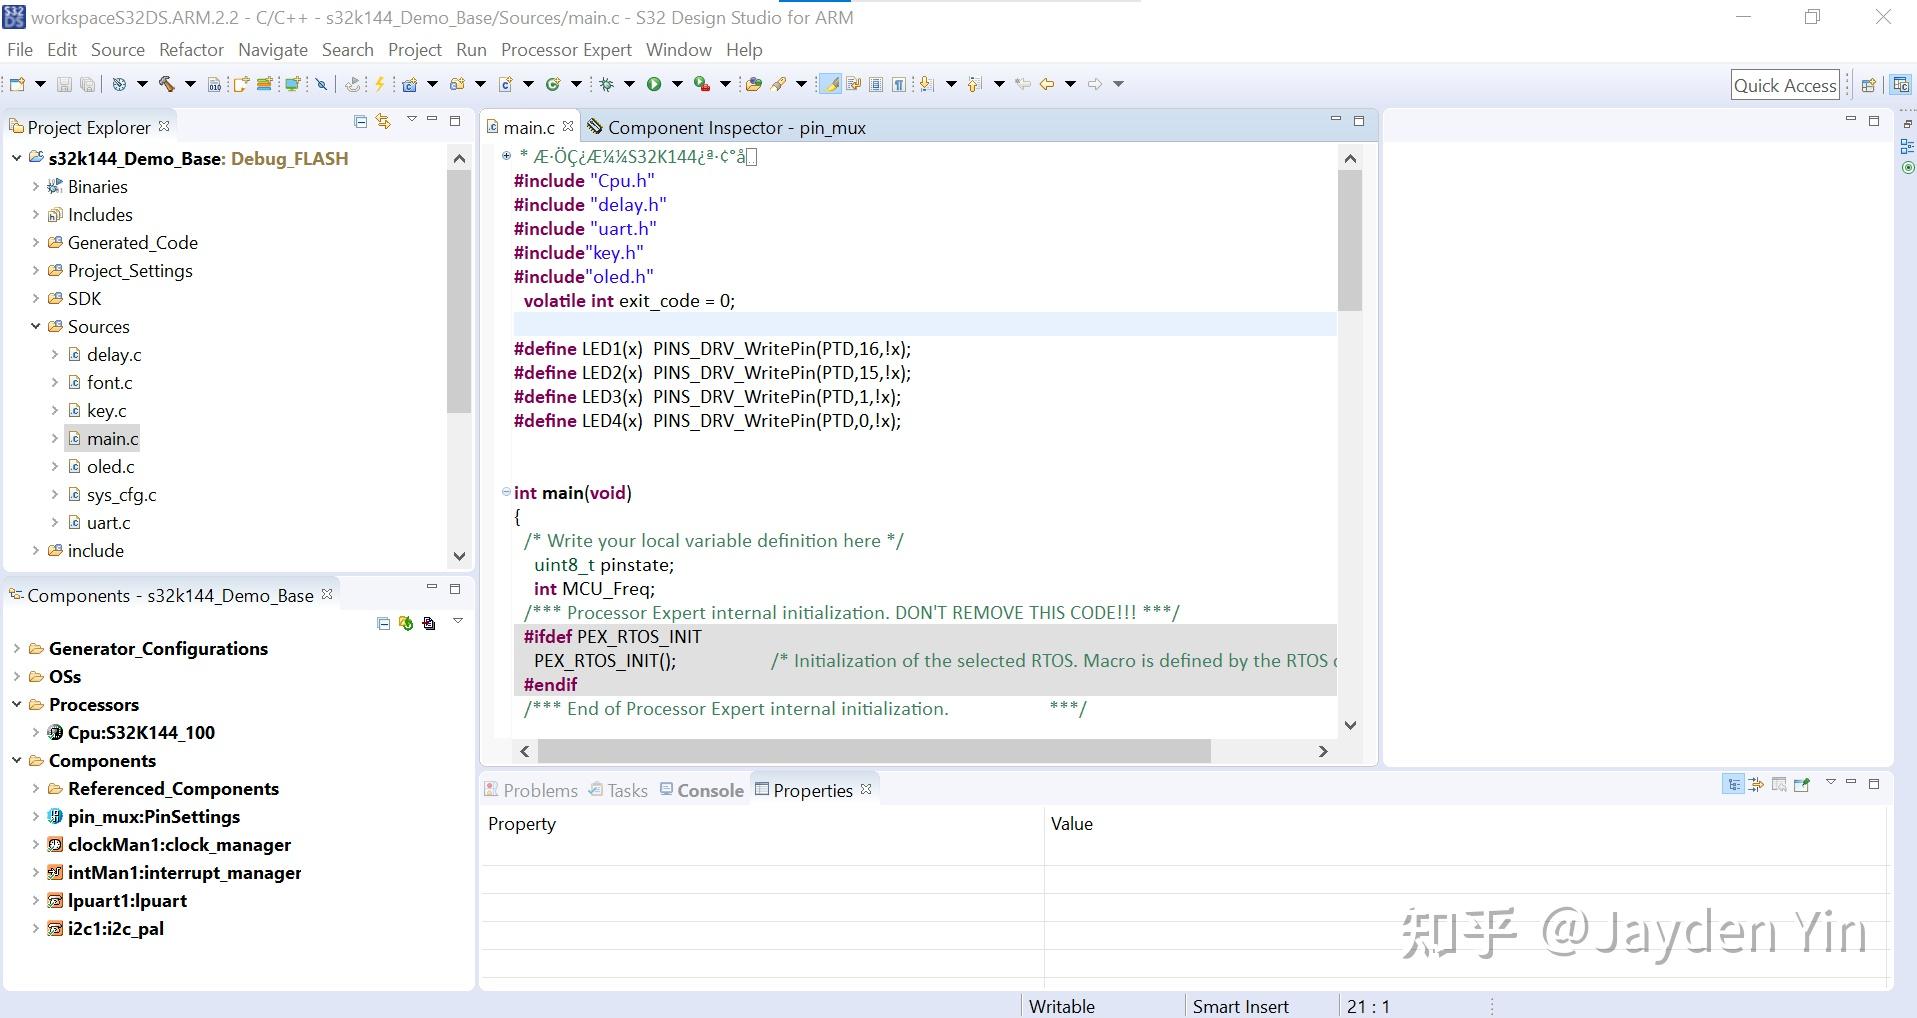Click the editor horizontal scrollbar
The width and height of the screenshot is (1917, 1018).
click(873, 751)
